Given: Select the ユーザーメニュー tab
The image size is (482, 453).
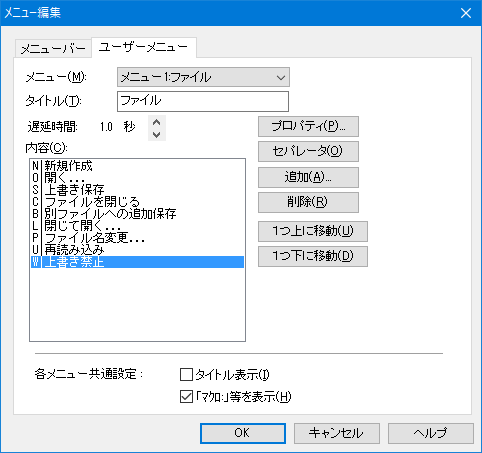Looking at the screenshot, I should [x=144, y=47].
